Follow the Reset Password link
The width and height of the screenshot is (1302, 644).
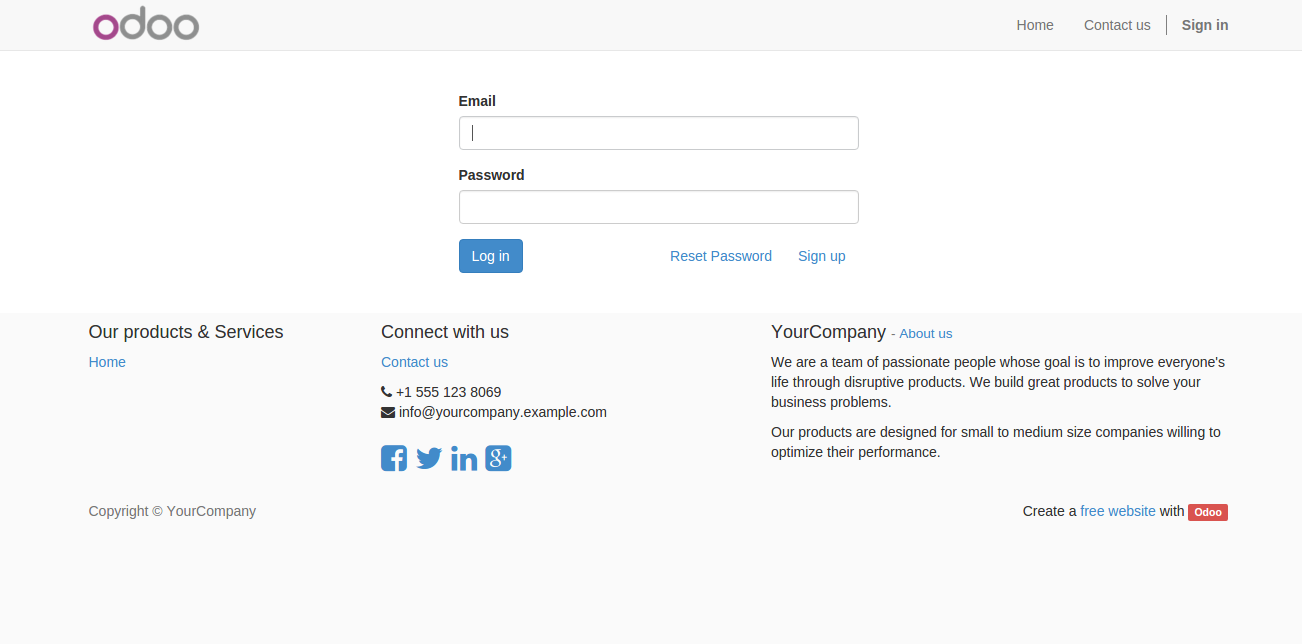point(721,256)
